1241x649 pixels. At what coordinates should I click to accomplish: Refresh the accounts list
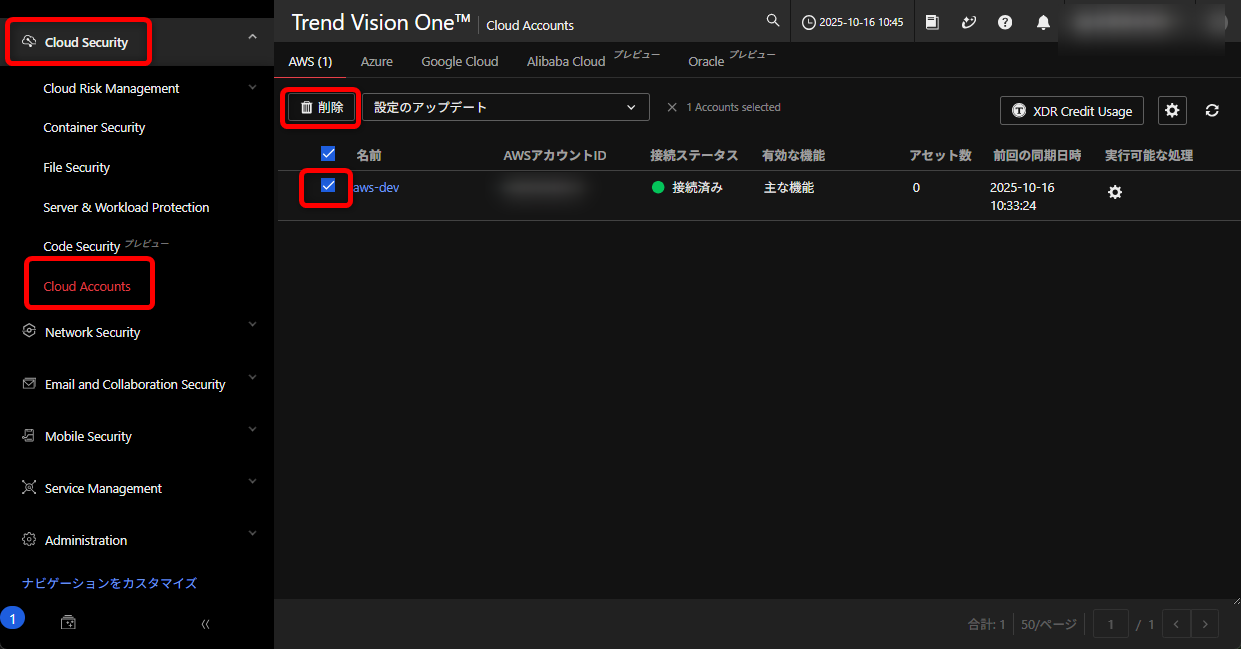click(1212, 110)
